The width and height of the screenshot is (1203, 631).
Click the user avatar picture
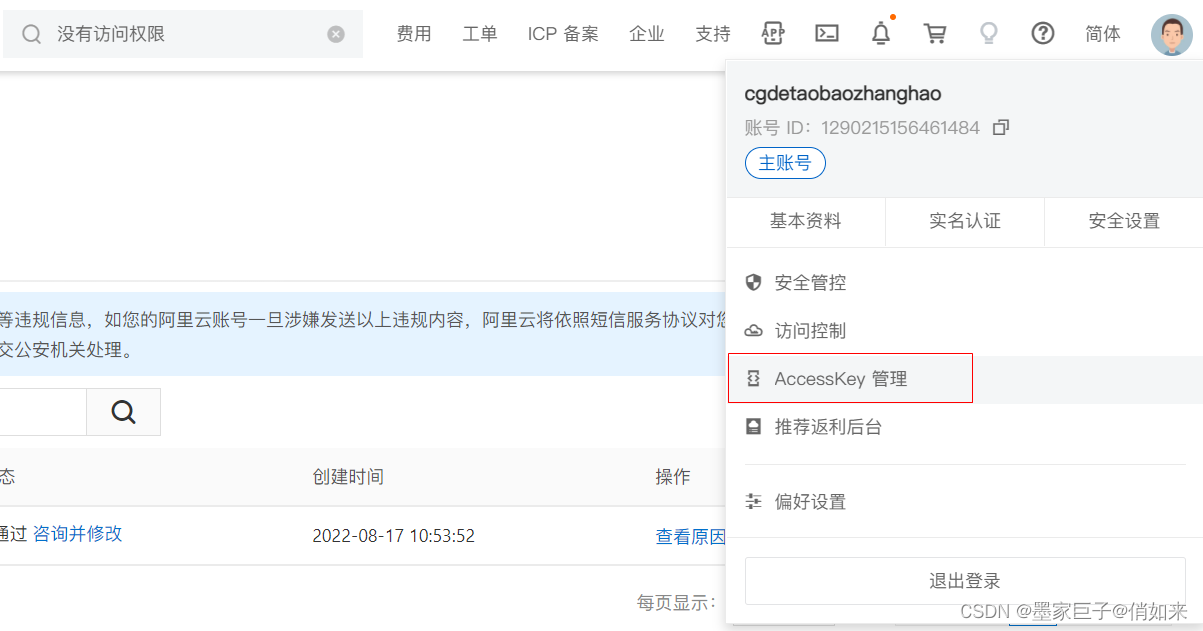(1172, 35)
